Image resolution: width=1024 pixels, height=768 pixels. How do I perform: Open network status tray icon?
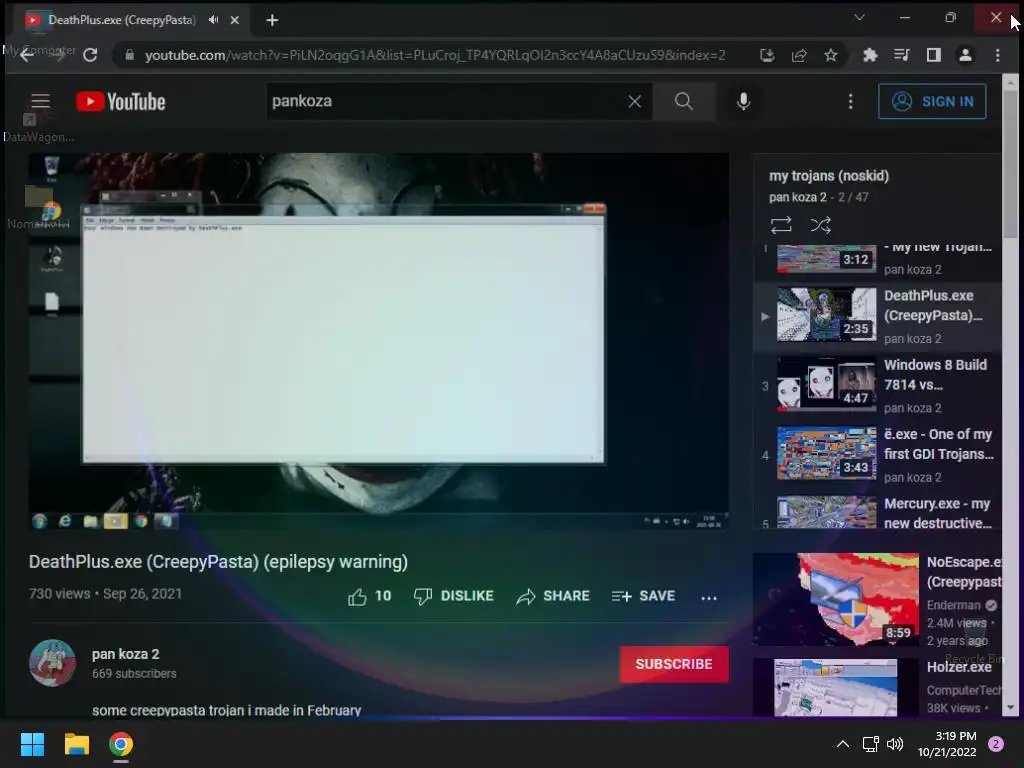click(x=871, y=744)
